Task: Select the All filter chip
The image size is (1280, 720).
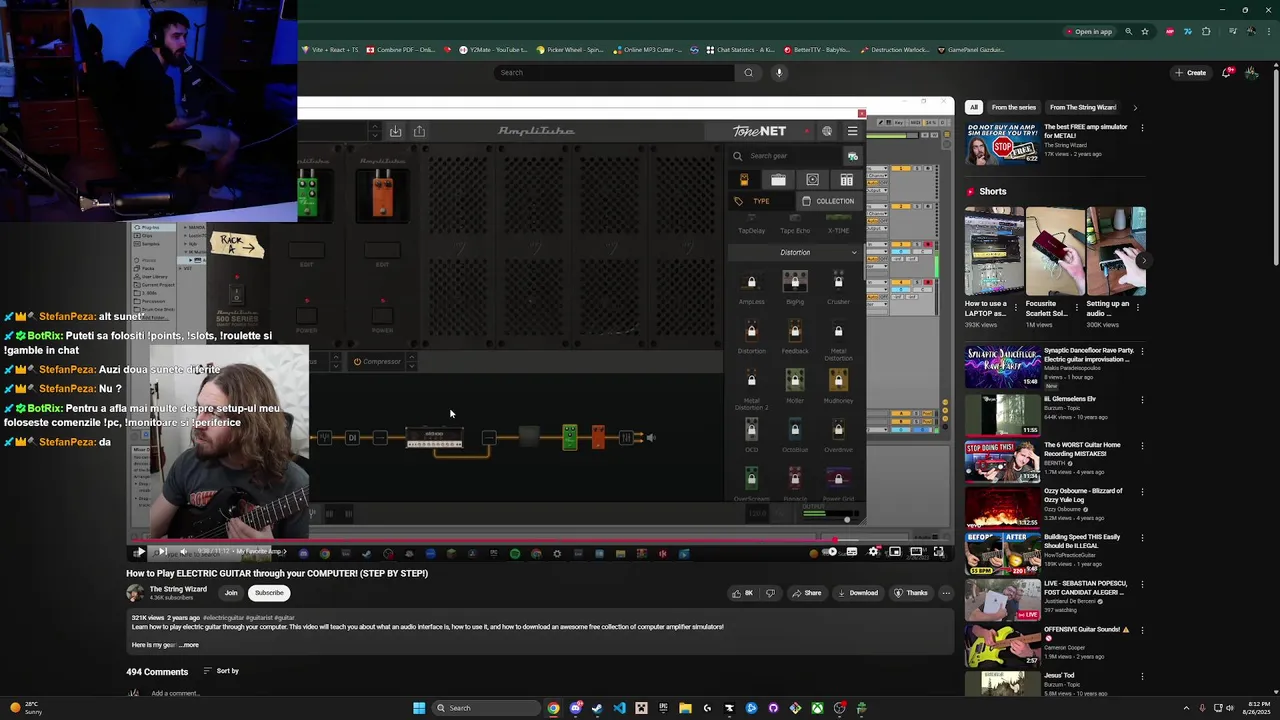Action: tap(973, 107)
